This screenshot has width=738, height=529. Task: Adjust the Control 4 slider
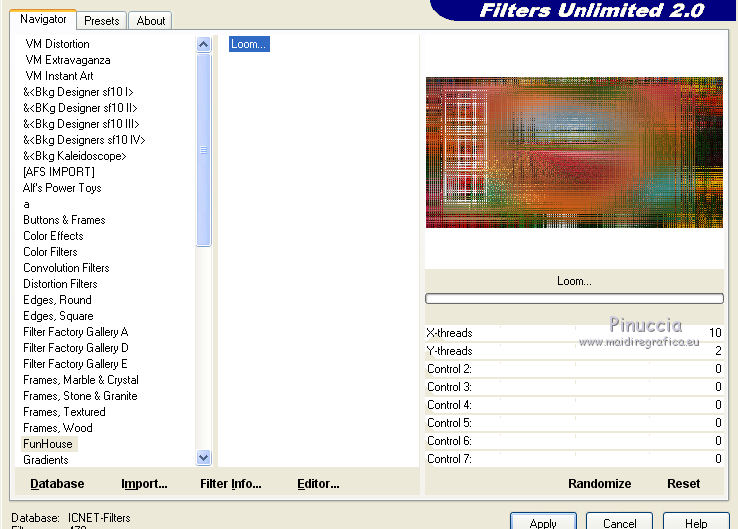[574, 404]
